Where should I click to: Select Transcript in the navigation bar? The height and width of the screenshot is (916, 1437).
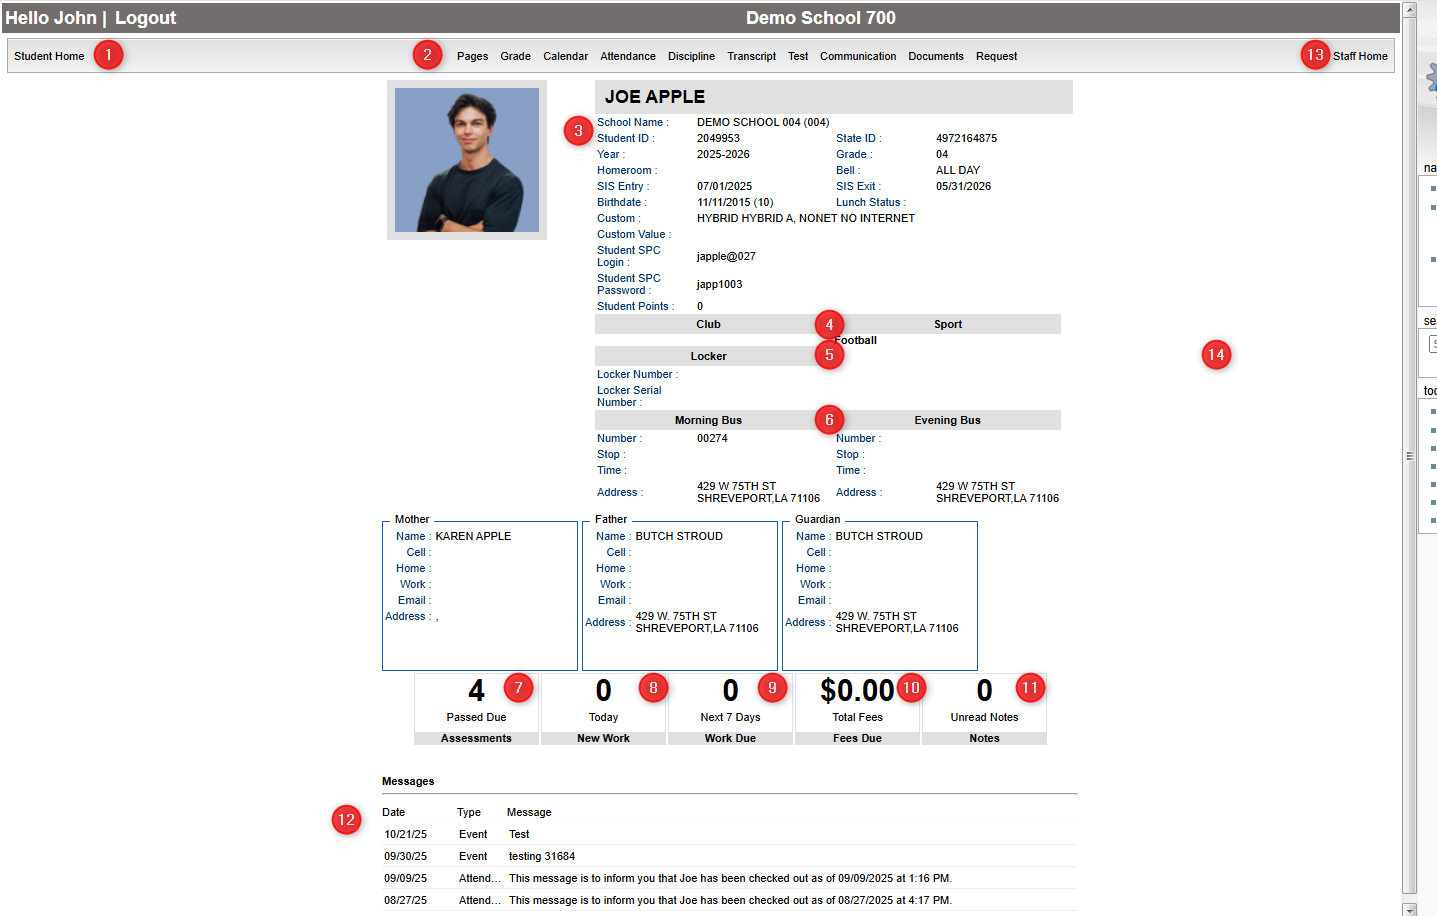(751, 56)
